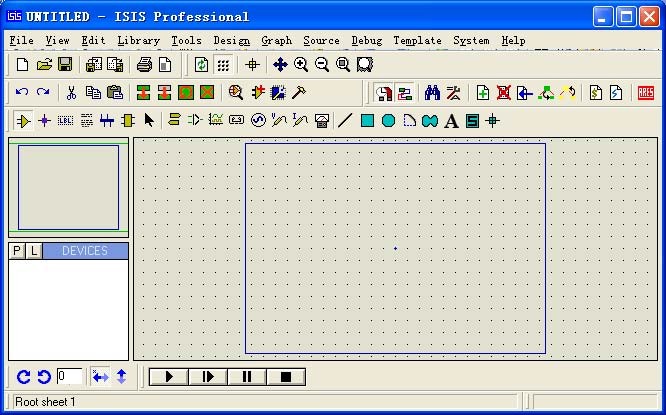Screen dimensions: 666x415
Task: Select Generator mode sine icon
Action: (x=258, y=121)
